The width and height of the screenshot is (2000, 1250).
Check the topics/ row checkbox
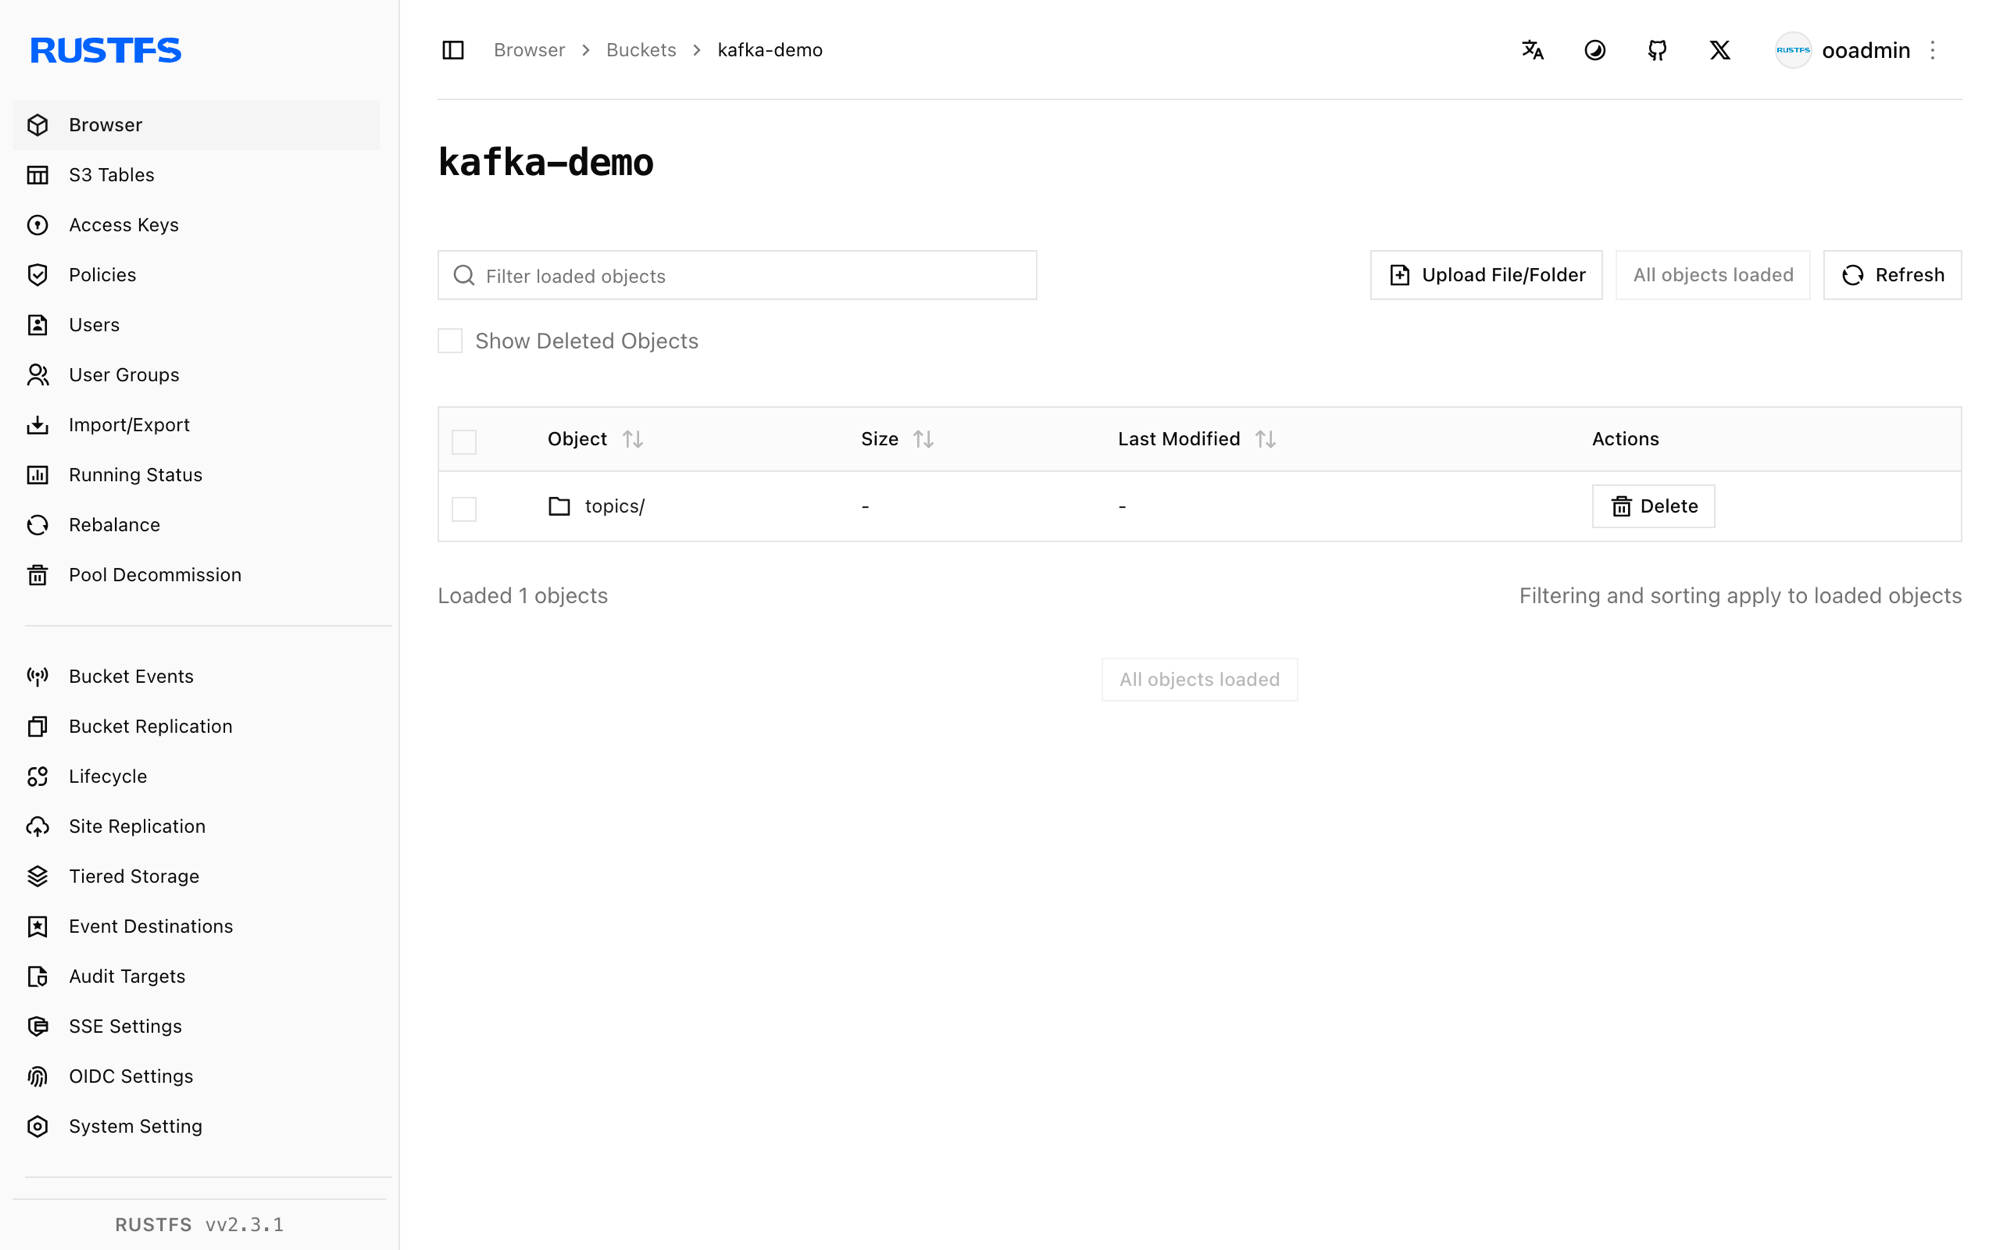tap(464, 508)
